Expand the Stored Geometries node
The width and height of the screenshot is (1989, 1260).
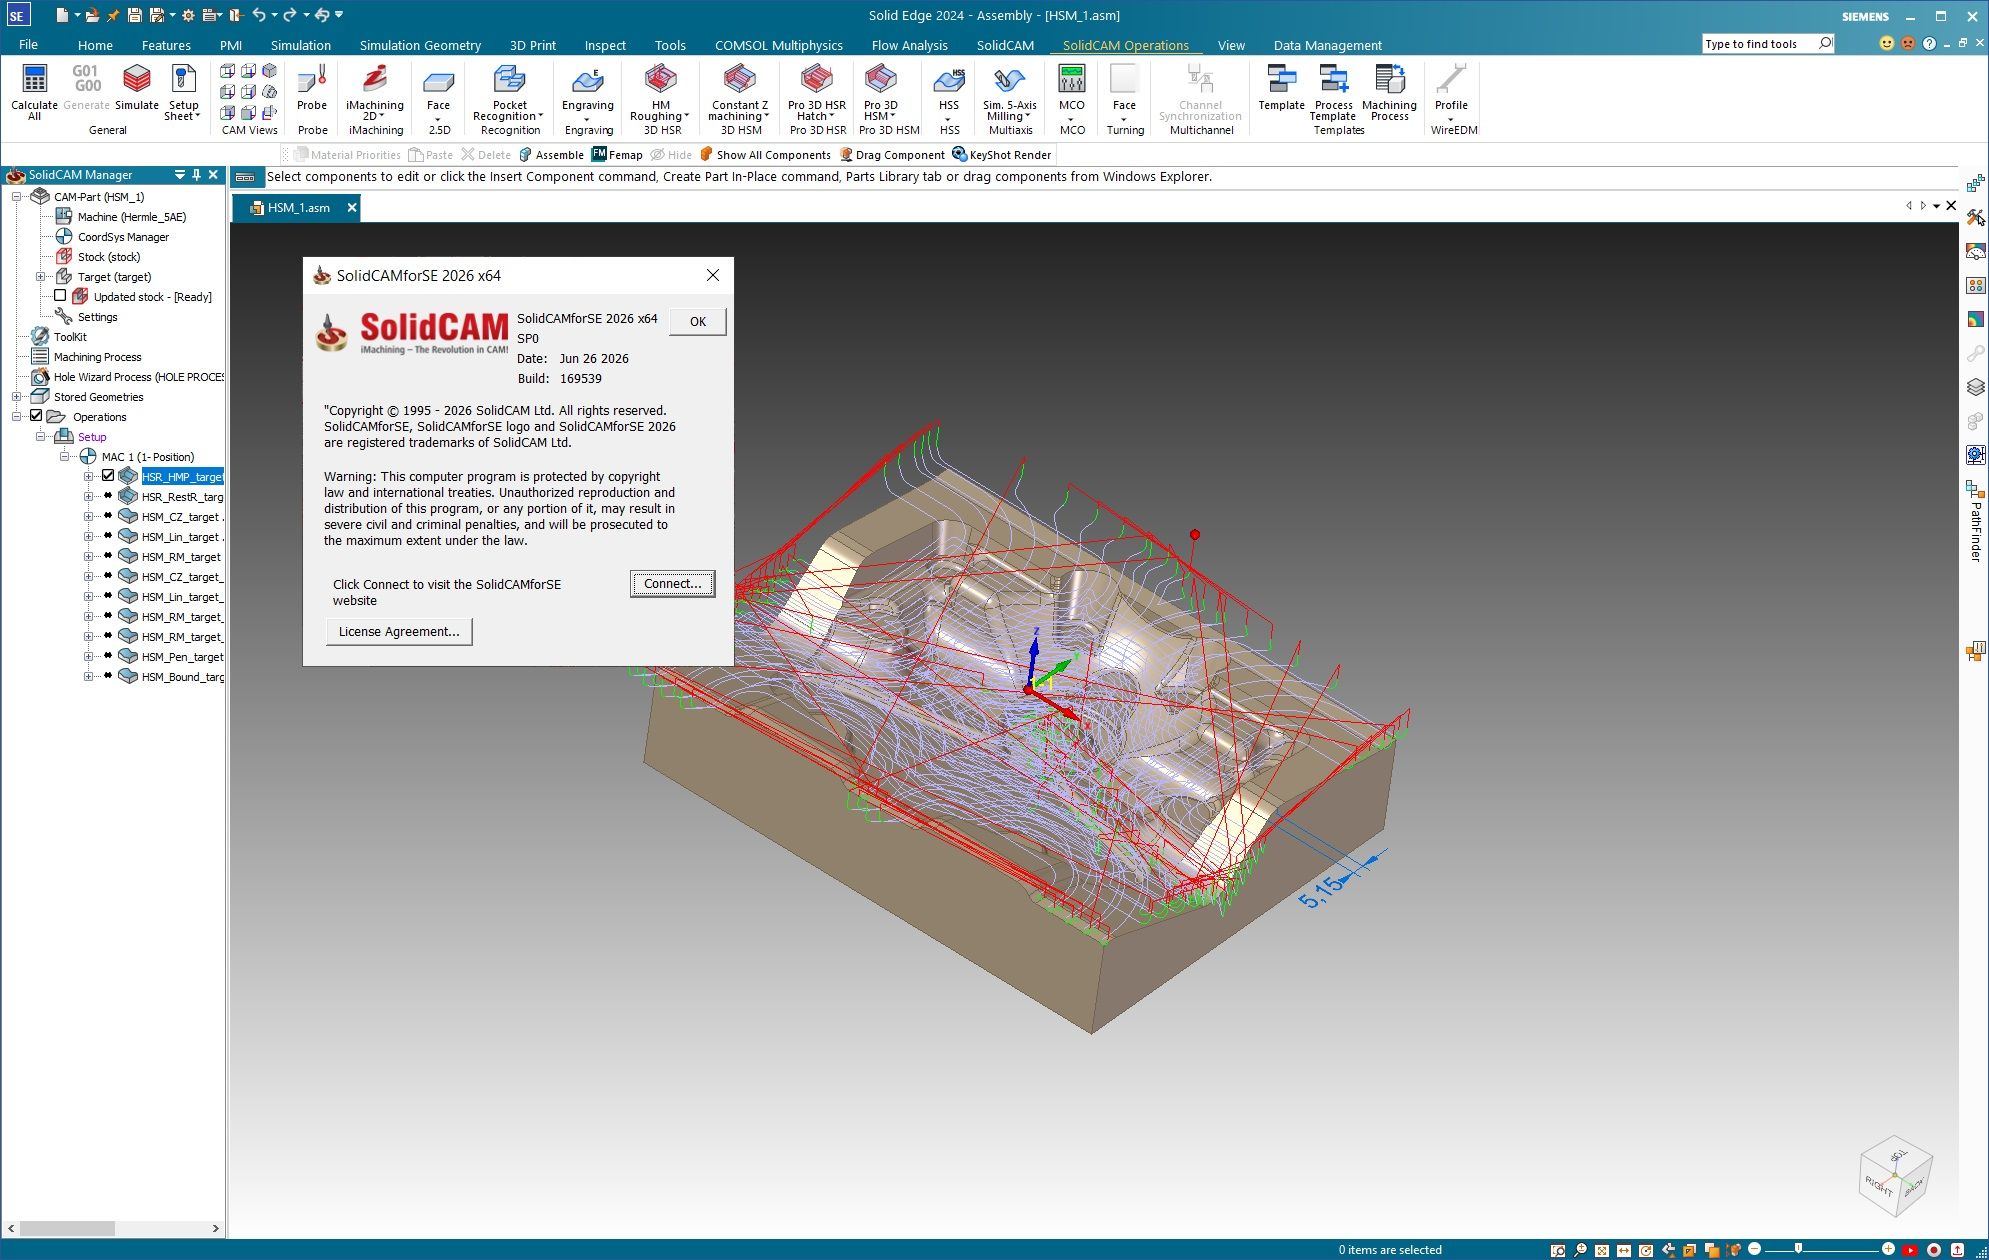[16, 397]
